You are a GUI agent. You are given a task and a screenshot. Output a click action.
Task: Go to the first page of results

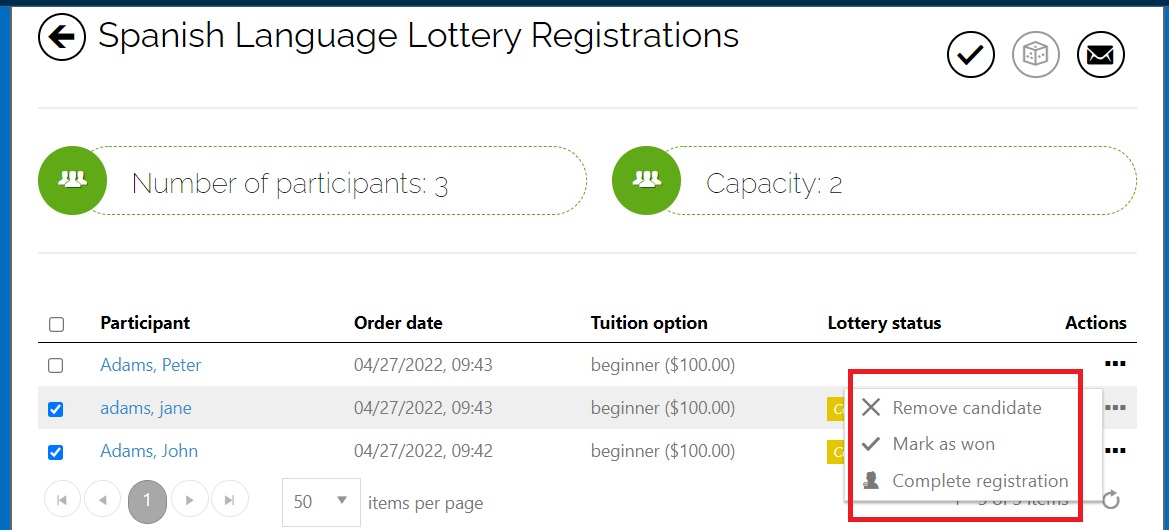[x=63, y=500]
